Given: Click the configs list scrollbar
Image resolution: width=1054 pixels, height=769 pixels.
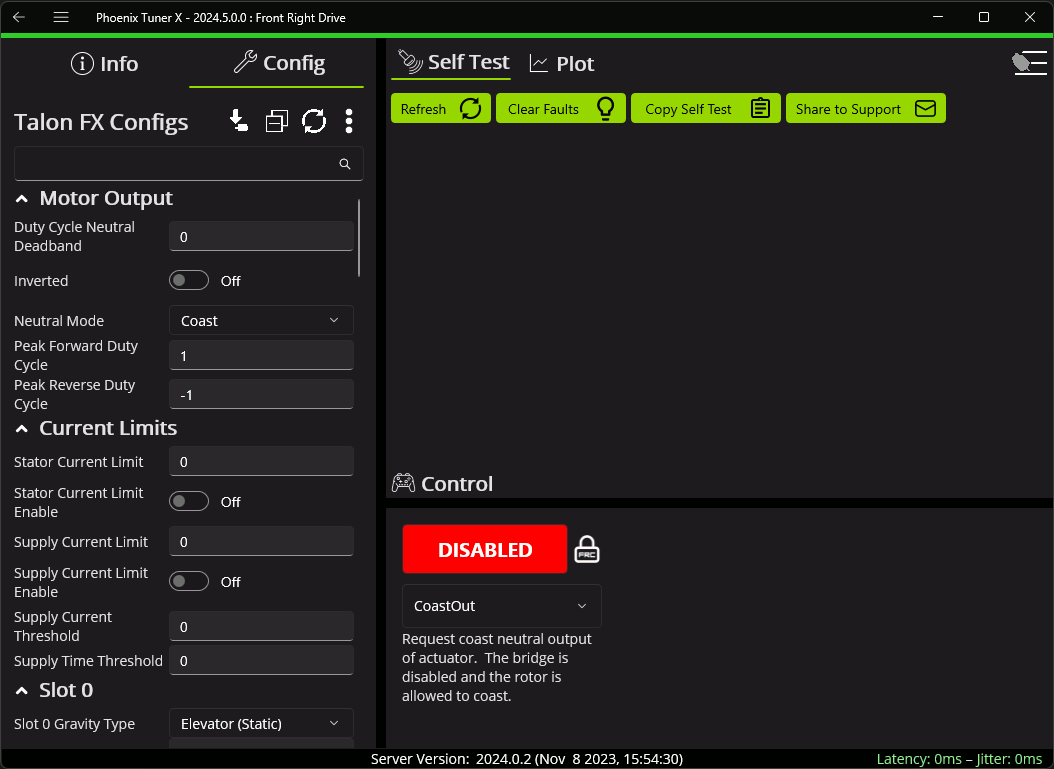Looking at the screenshot, I should click(359, 237).
